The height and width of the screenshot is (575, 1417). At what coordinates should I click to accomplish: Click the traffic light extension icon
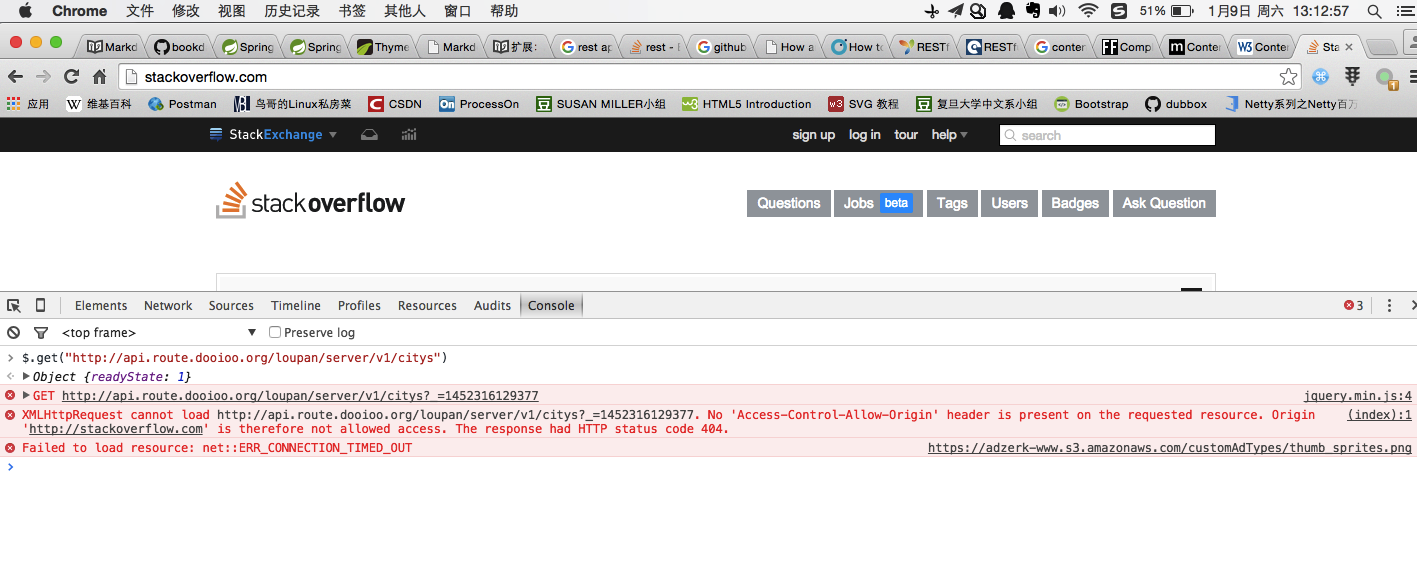pos(1353,76)
